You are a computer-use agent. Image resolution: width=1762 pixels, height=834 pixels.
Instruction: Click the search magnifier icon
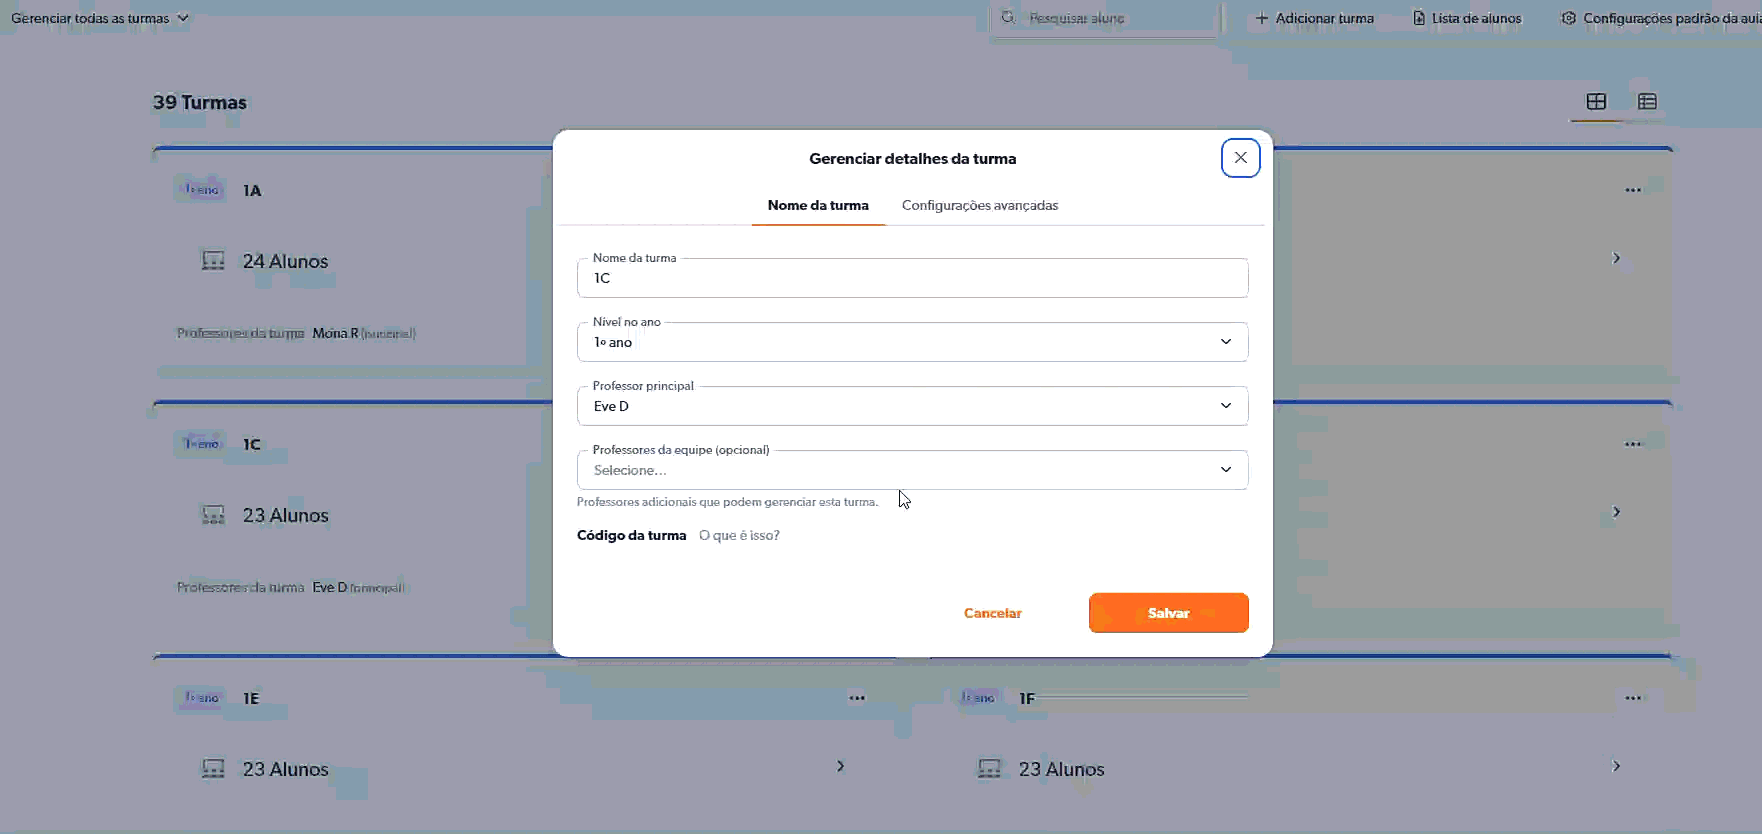[x=1008, y=18]
